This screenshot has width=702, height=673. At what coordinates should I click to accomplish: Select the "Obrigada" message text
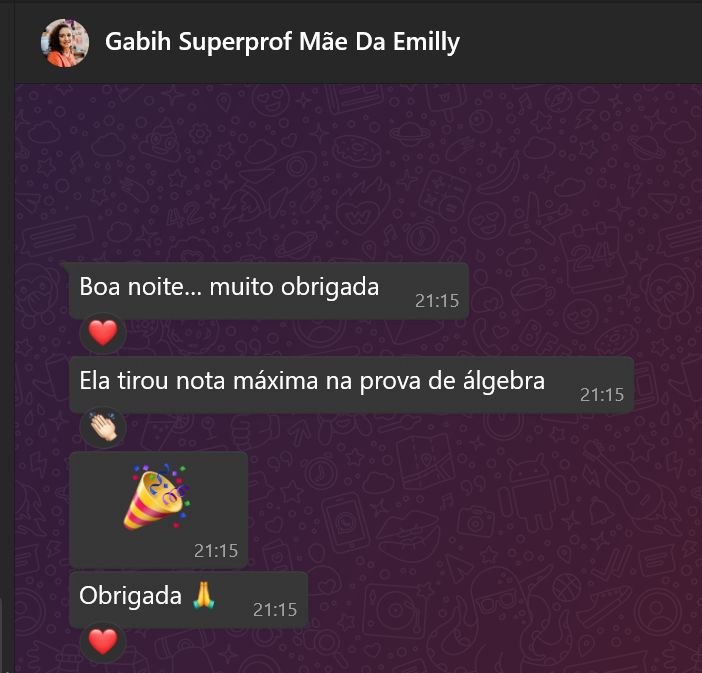pyautogui.click(x=130, y=596)
